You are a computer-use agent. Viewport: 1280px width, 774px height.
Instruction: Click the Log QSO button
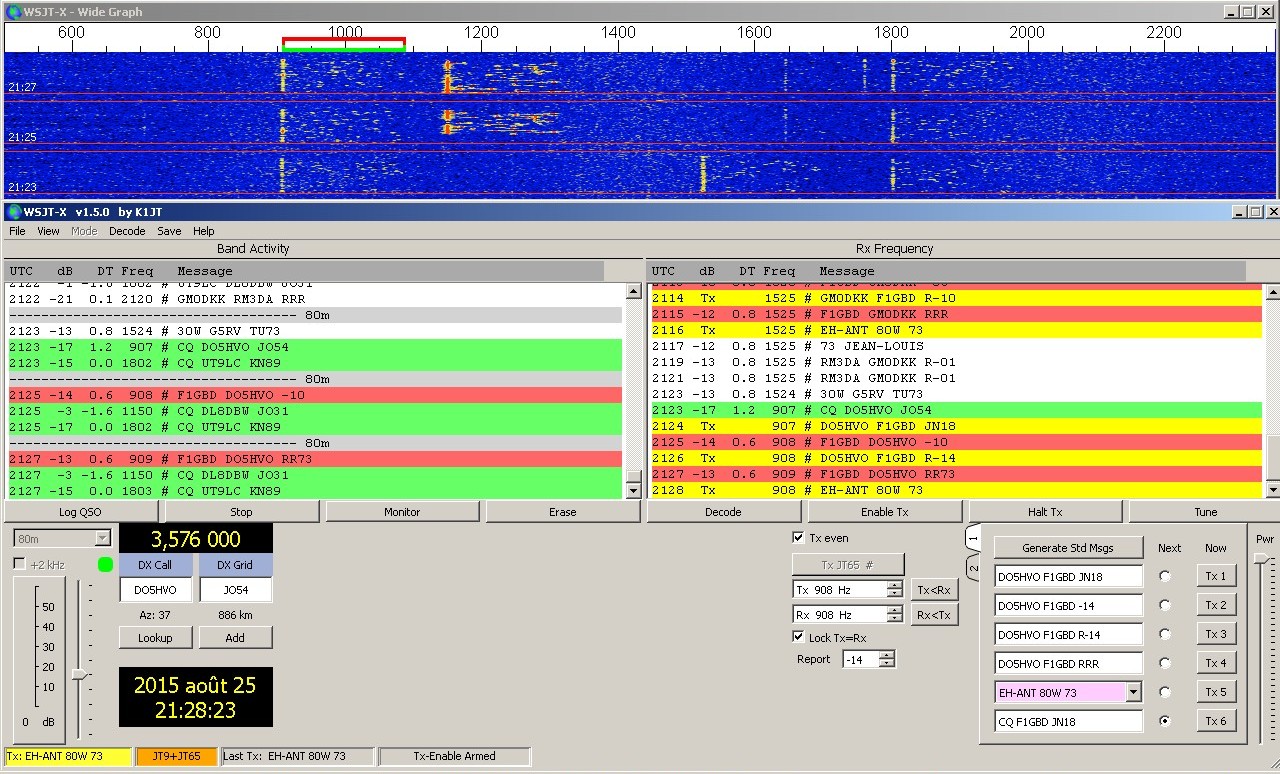click(81, 512)
